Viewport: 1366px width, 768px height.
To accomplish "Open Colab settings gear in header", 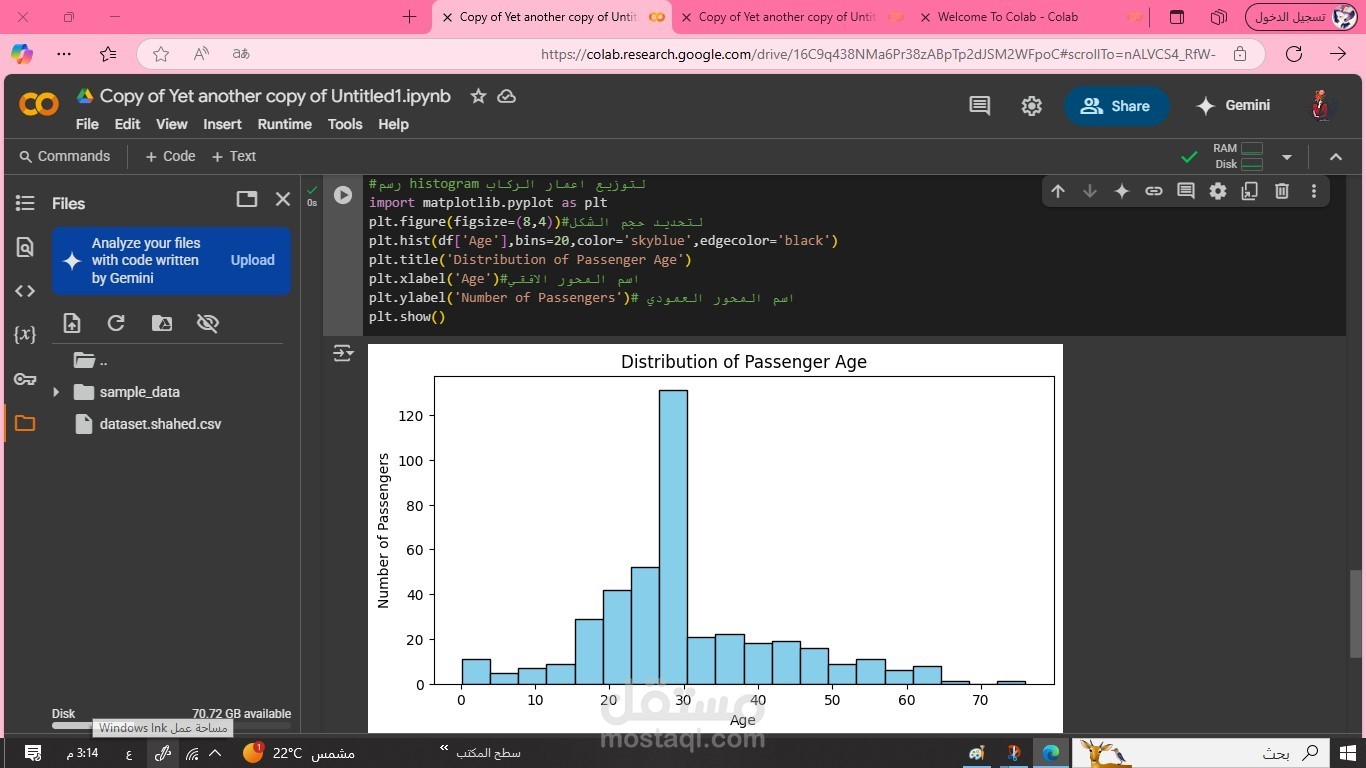I will 1032,106.
